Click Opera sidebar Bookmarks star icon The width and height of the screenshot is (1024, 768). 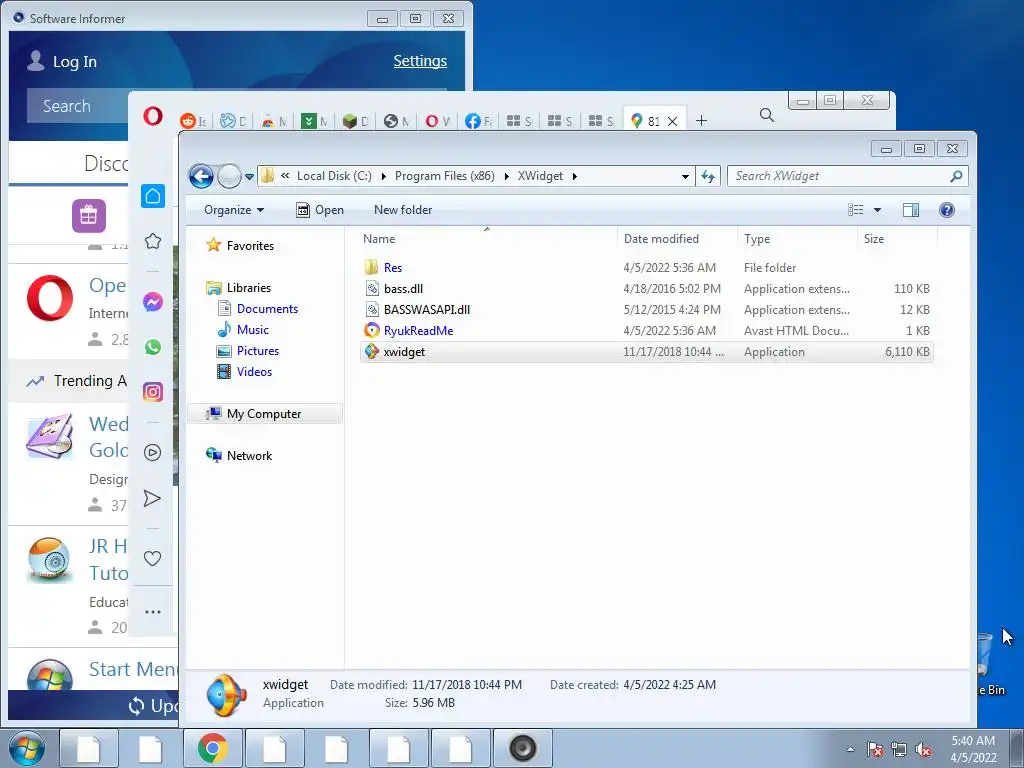pyautogui.click(x=153, y=241)
